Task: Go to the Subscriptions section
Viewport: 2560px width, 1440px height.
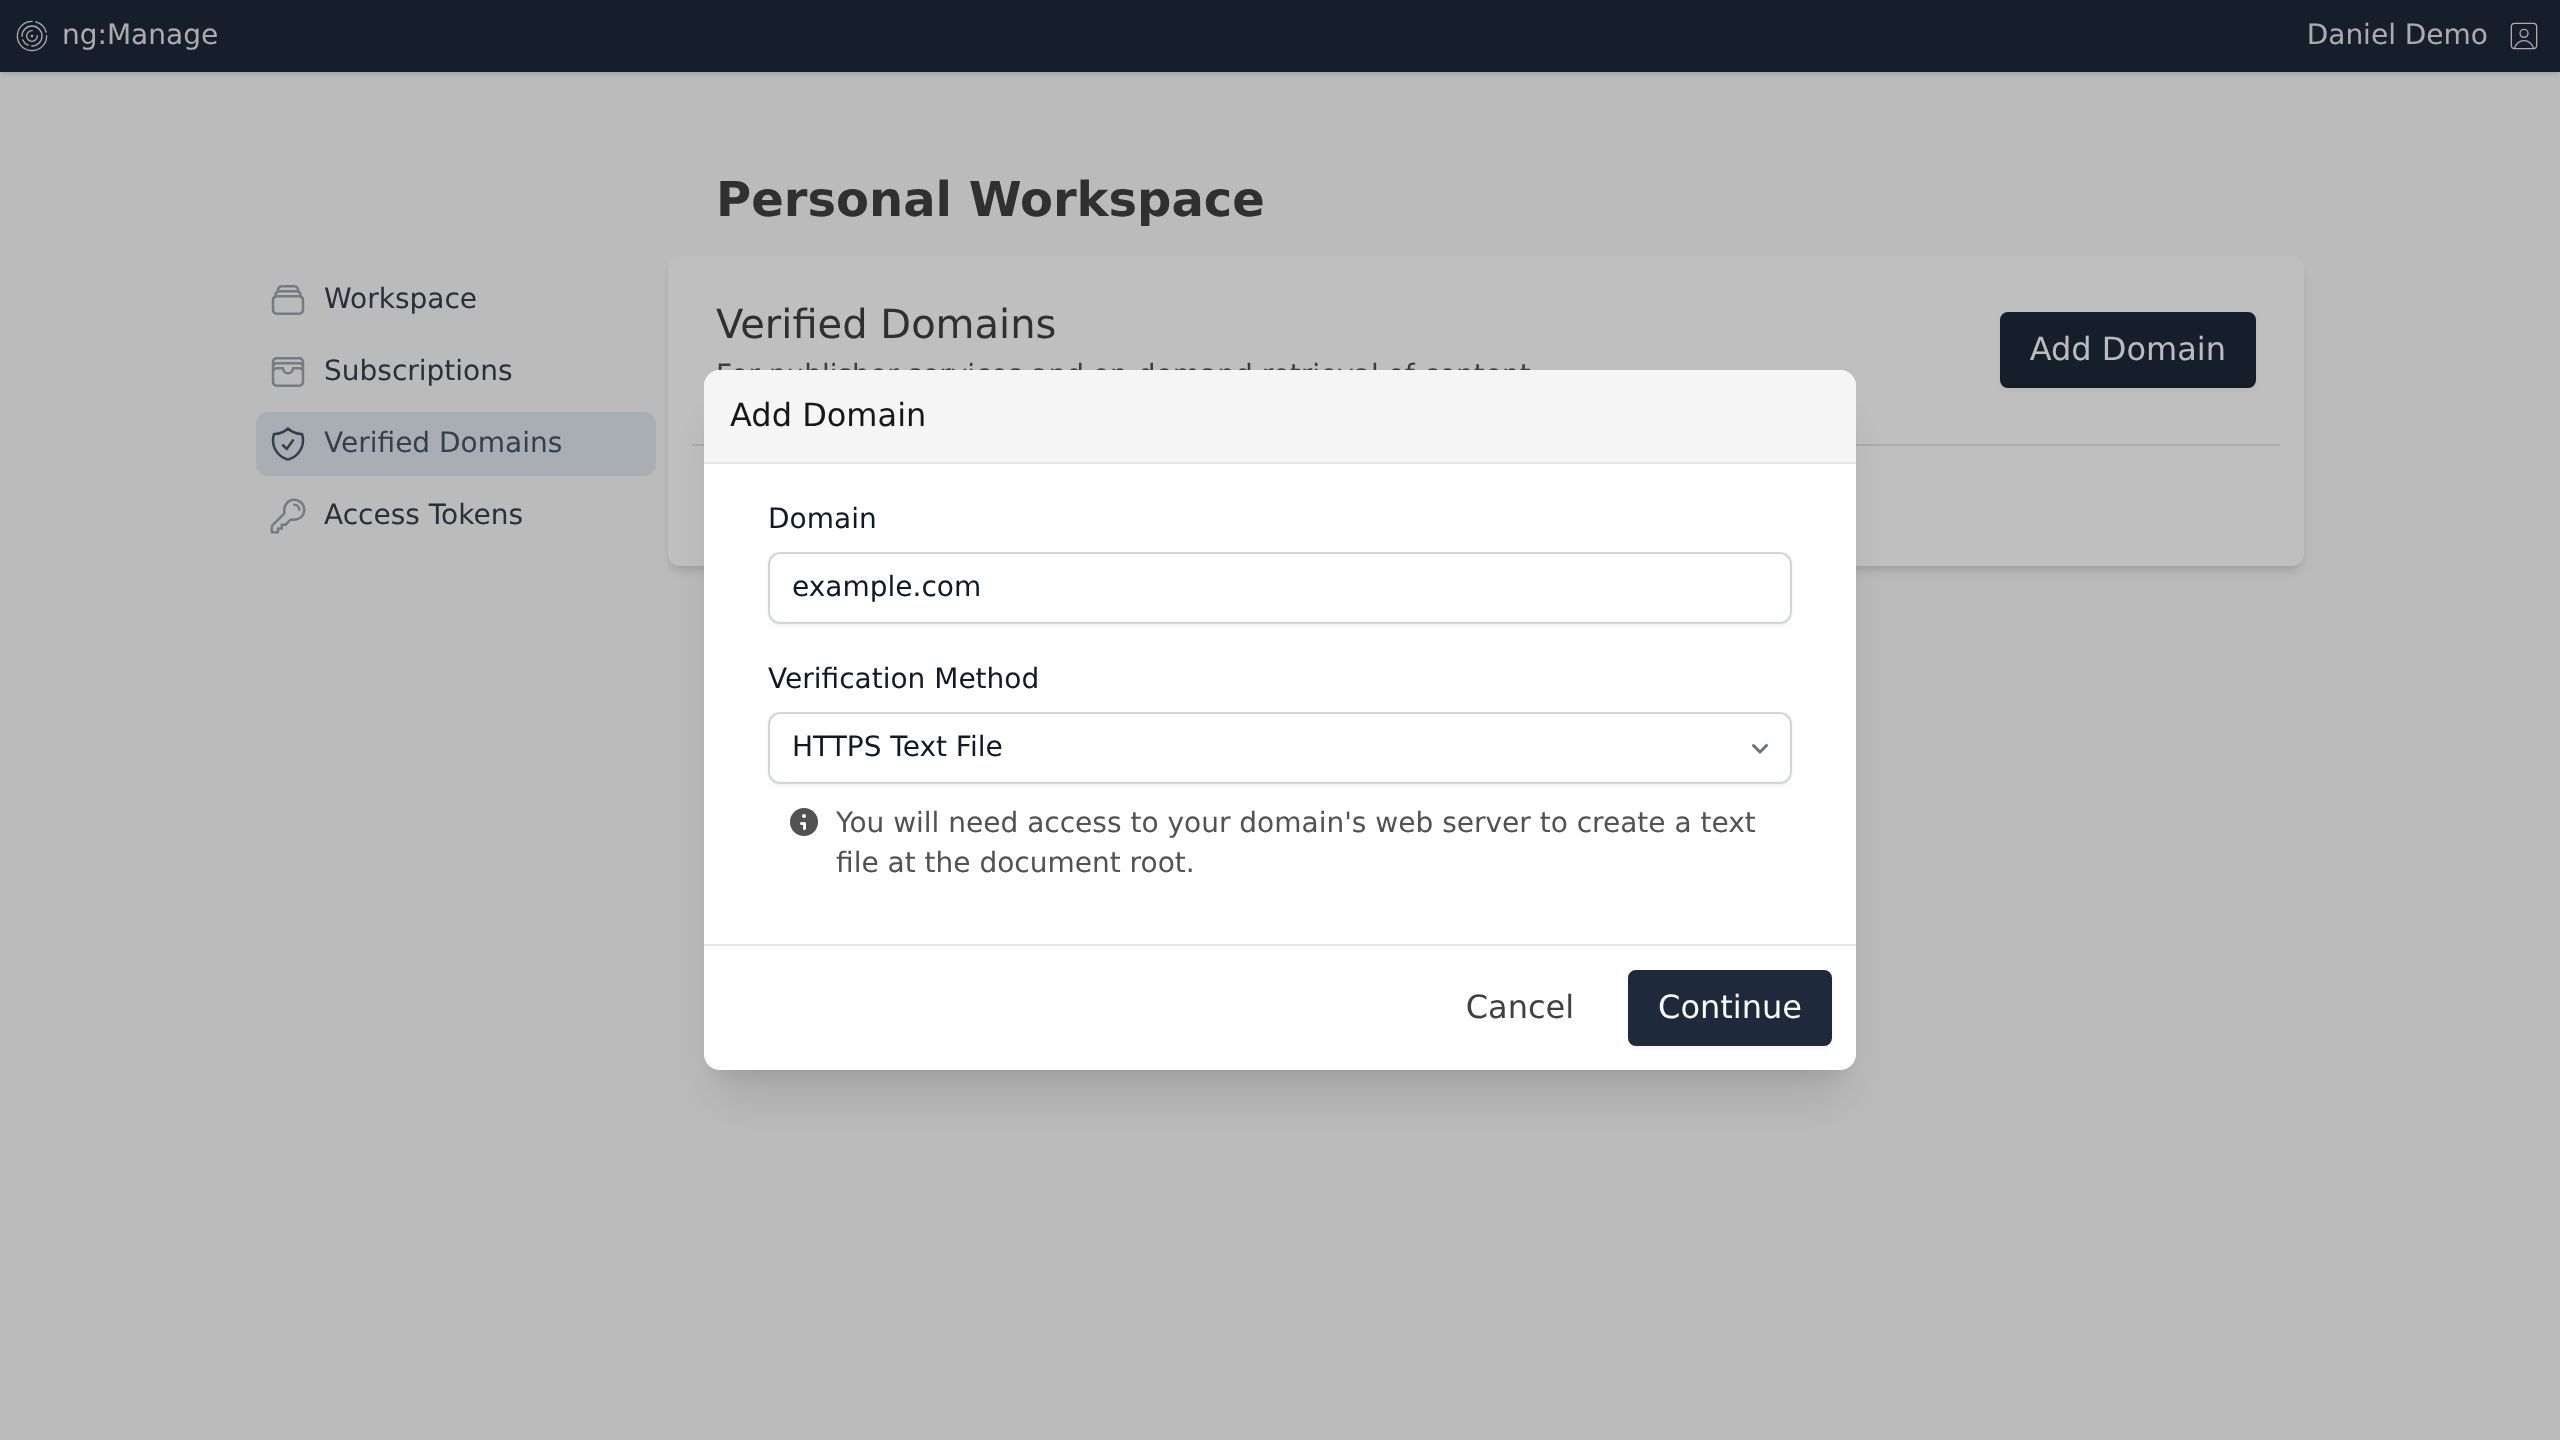Action: point(418,371)
